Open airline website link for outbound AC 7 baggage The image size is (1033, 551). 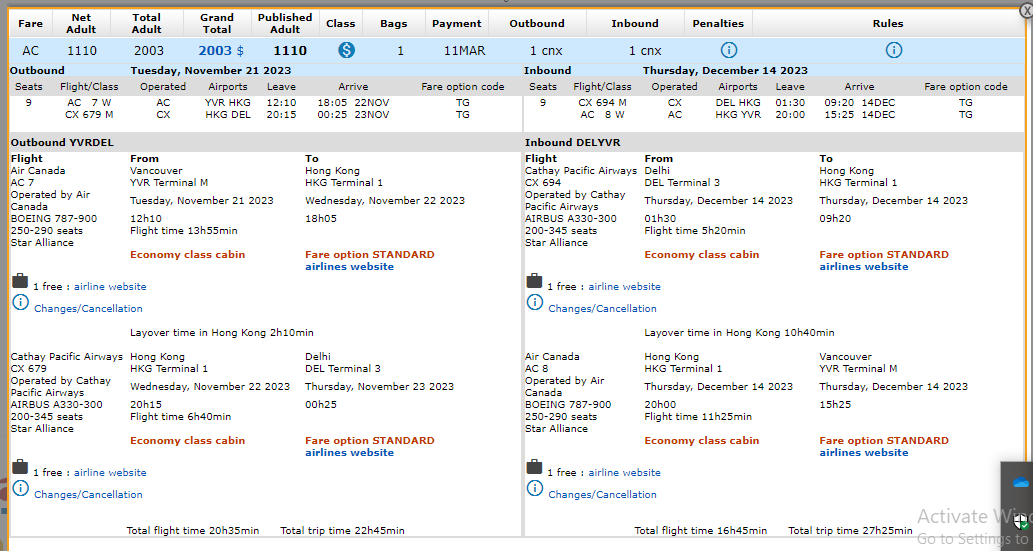tap(110, 287)
